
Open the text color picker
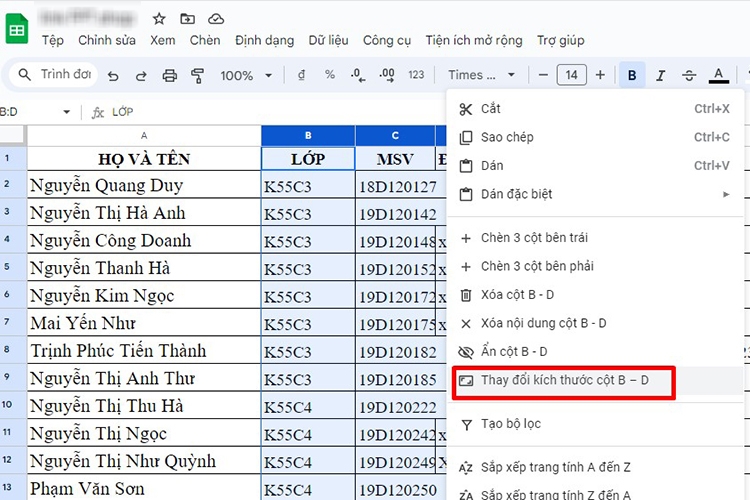click(718, 75)
